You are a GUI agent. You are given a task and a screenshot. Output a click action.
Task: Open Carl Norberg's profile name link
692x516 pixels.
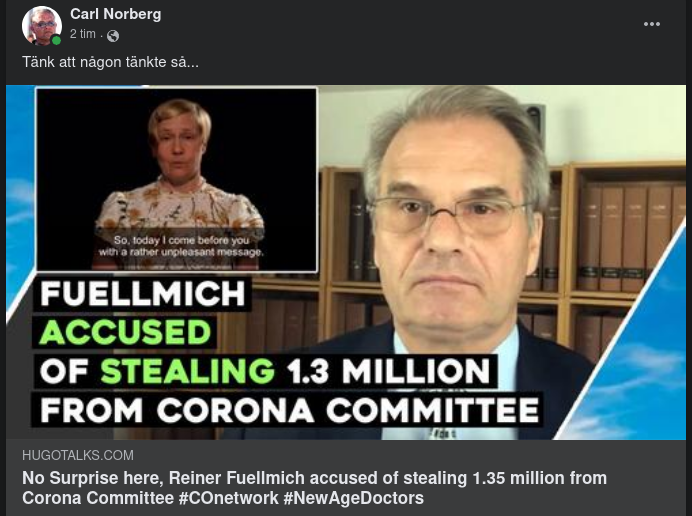pyautogui.click(x=115, y=14)
